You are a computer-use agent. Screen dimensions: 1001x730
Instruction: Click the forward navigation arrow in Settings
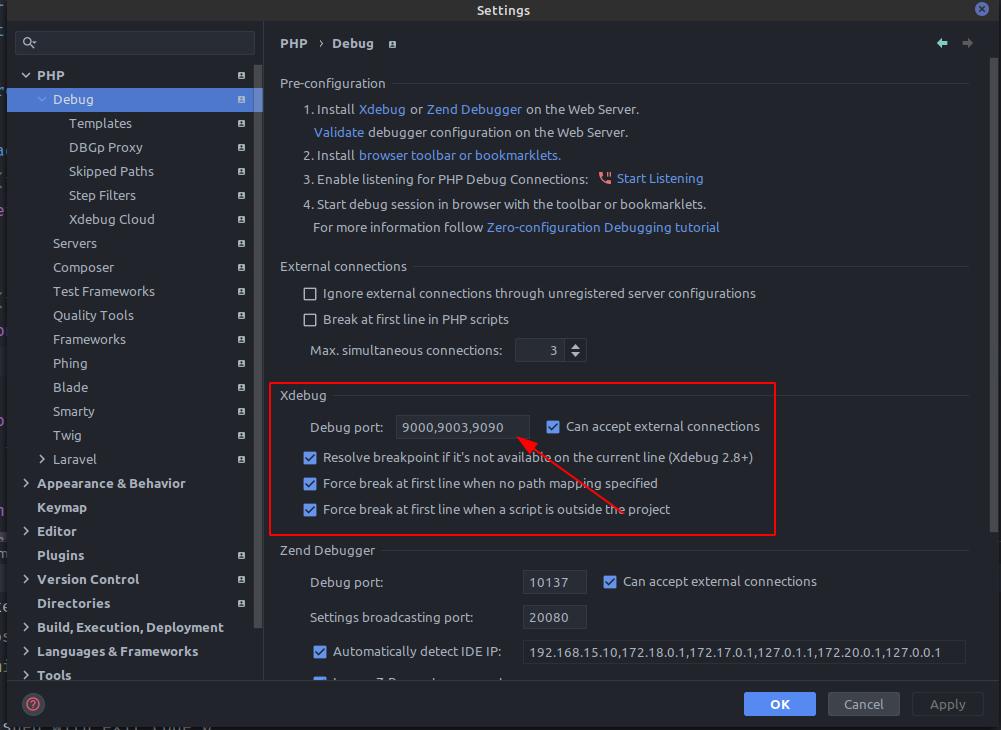967,43
